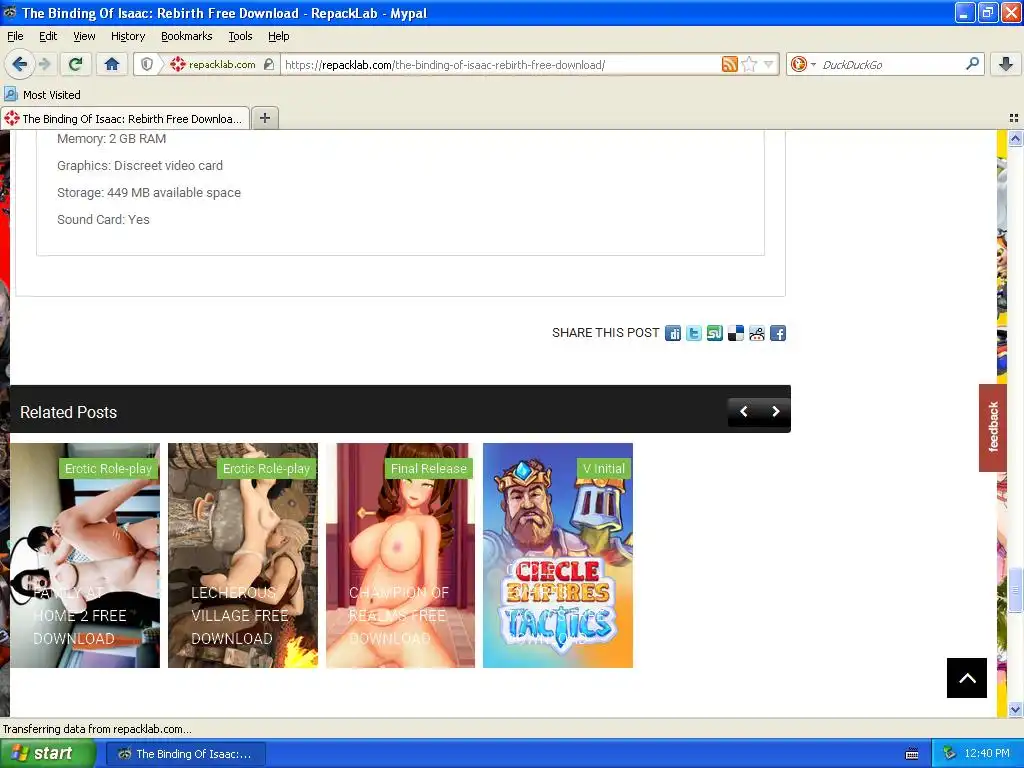The image size is (1024, 768).
Task: Click the RSS feed icon in the address bar
Action: [x=729, y=64]
